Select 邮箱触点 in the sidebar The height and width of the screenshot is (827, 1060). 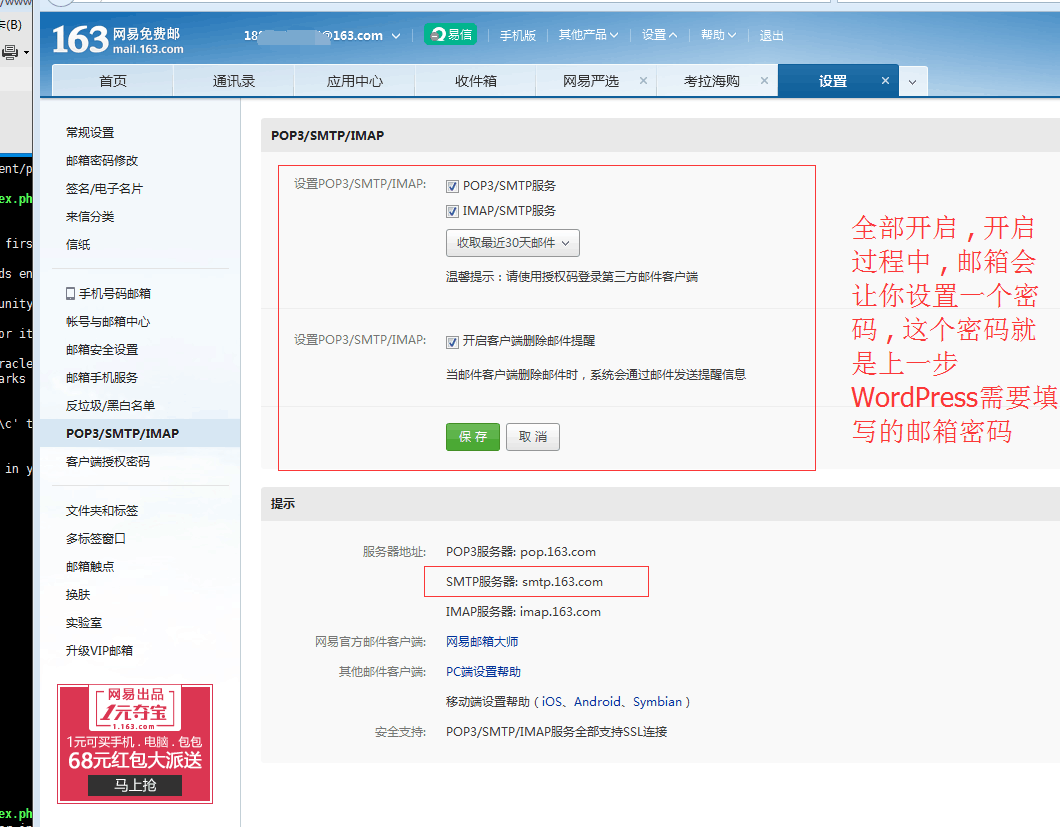click(90, 567)
